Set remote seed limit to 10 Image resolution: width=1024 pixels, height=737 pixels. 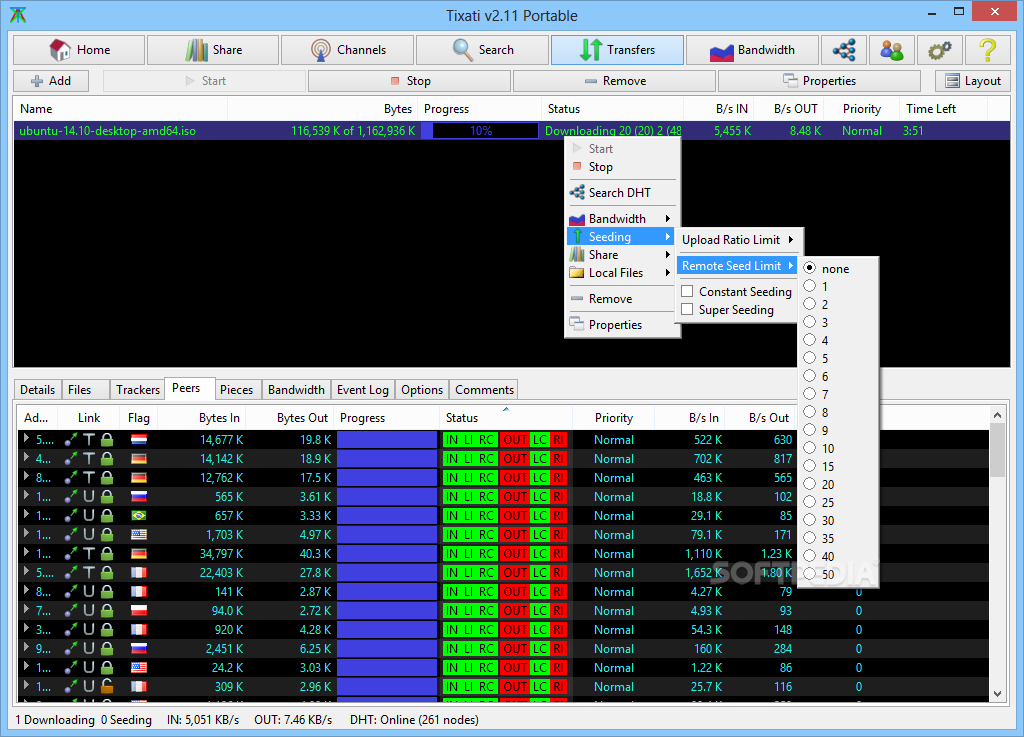(x=810, y=448)
